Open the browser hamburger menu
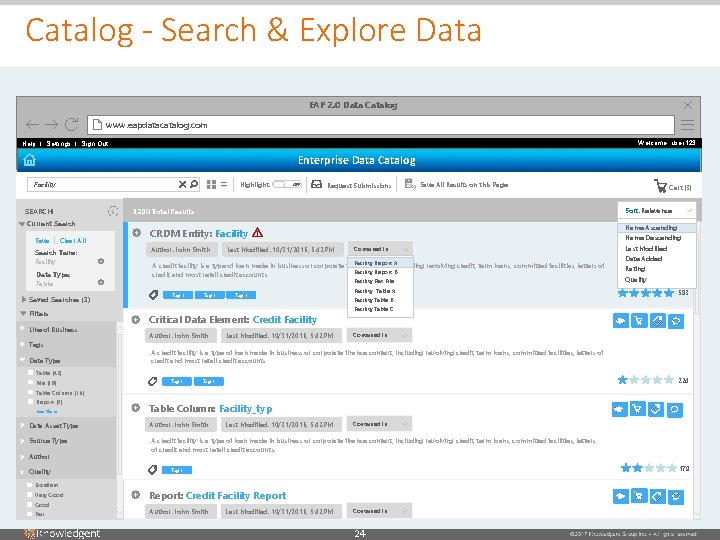Screen dimensions: 720x540 click(x=687, y=124)
